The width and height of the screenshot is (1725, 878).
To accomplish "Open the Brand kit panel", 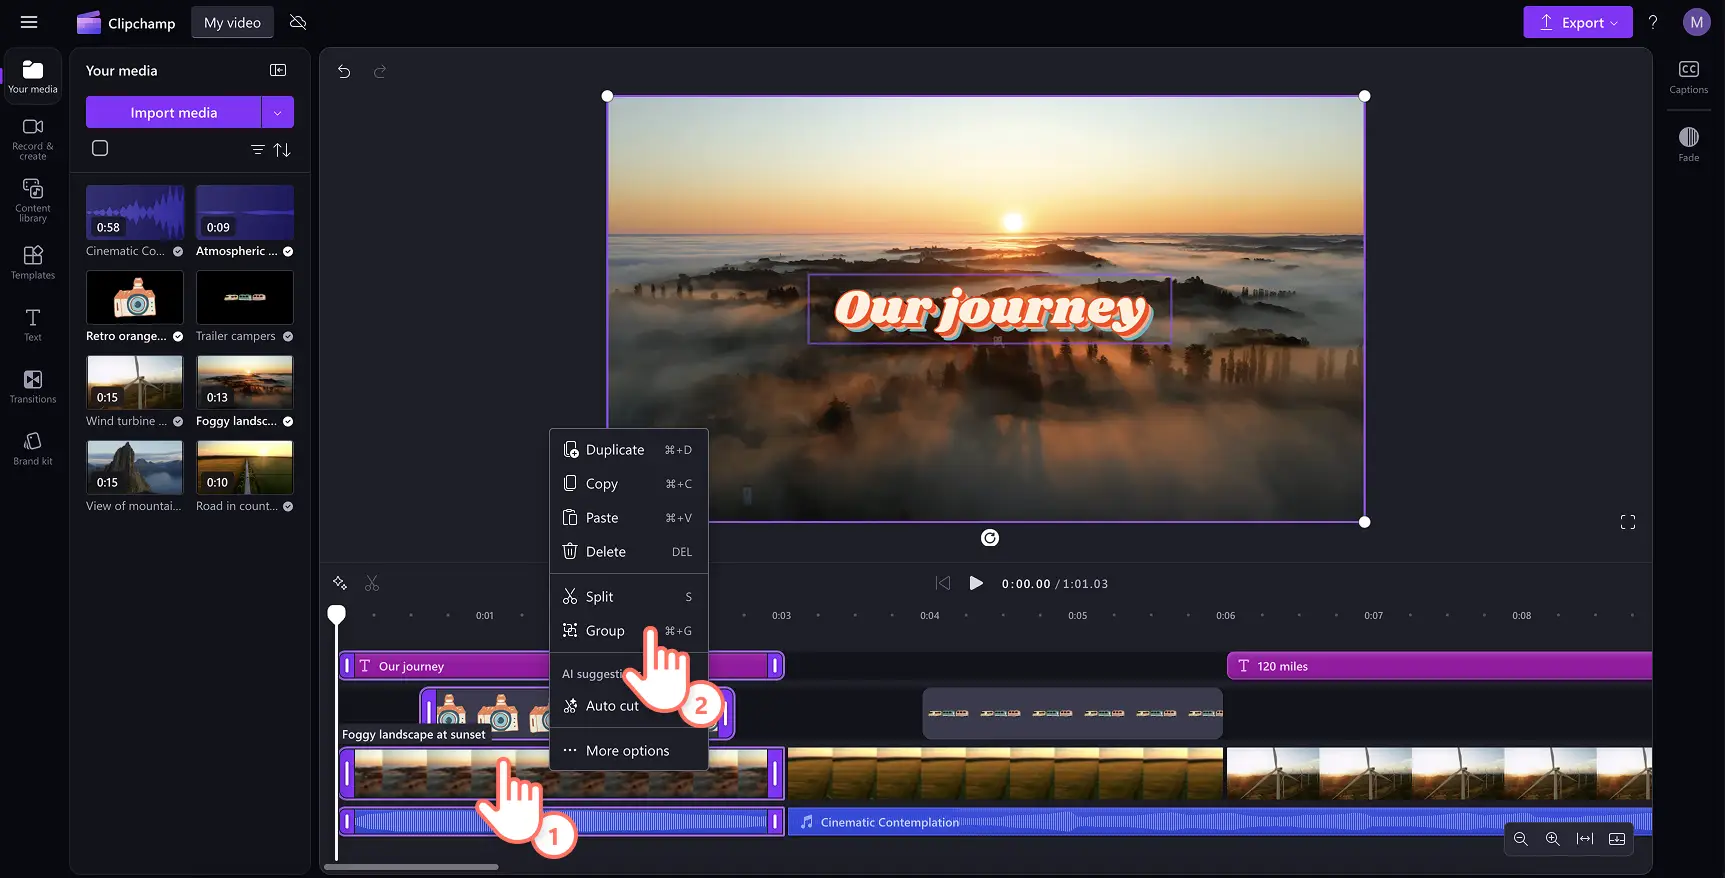I will pos(33,449).
